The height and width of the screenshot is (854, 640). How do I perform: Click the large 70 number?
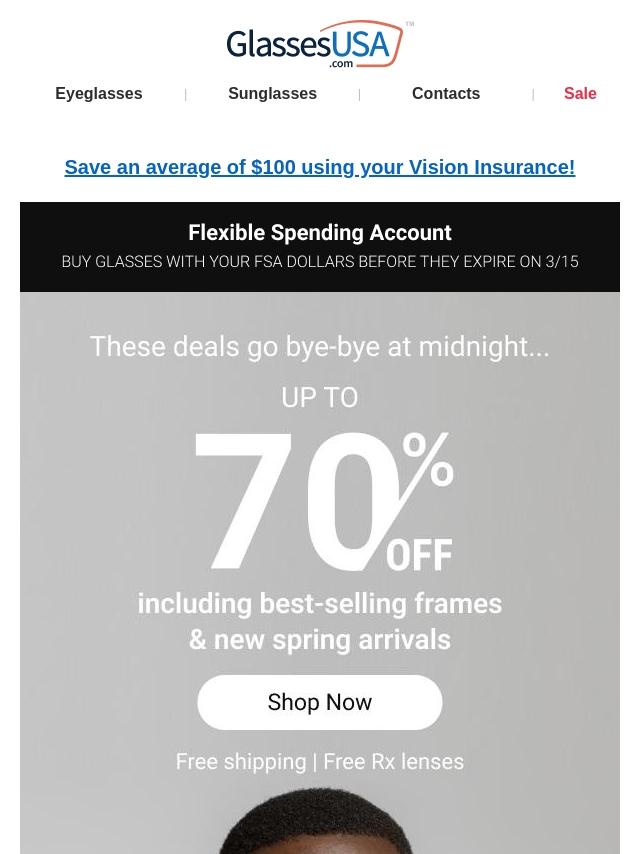[x=291, y=501]
